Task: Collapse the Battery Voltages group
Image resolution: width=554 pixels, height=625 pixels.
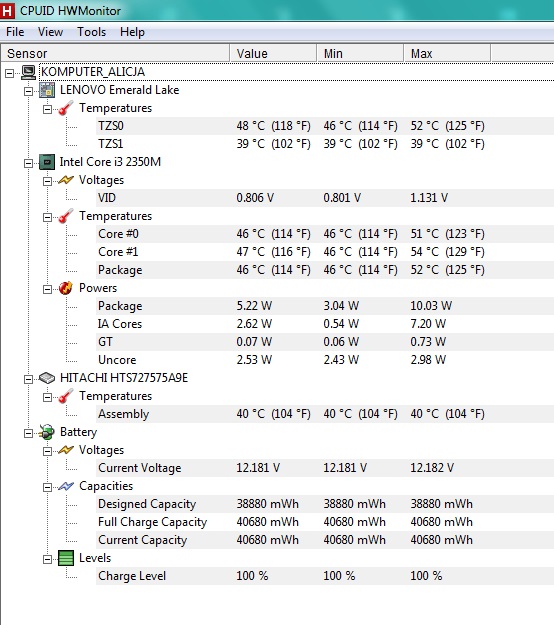Action: coord(47,451)
